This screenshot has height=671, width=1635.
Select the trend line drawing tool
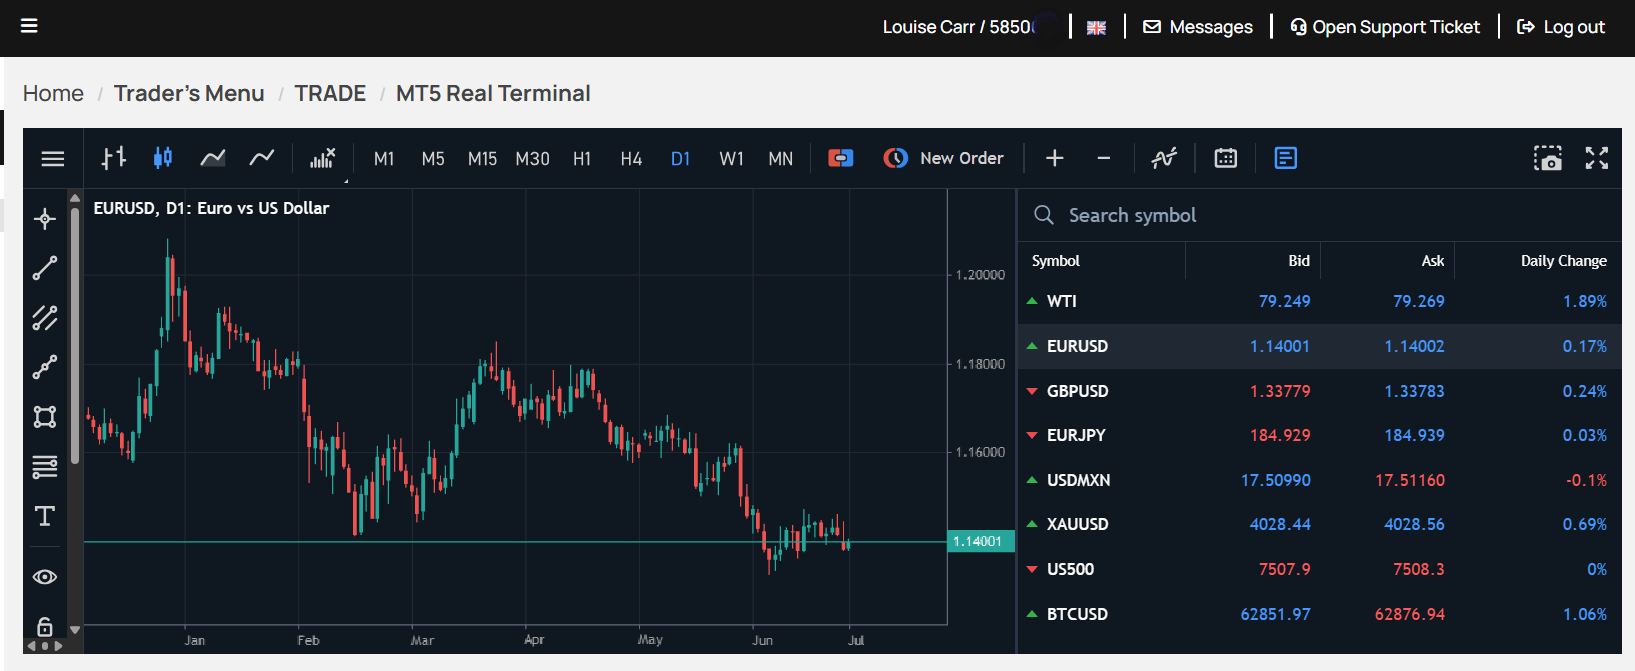(x=45, y=268)
